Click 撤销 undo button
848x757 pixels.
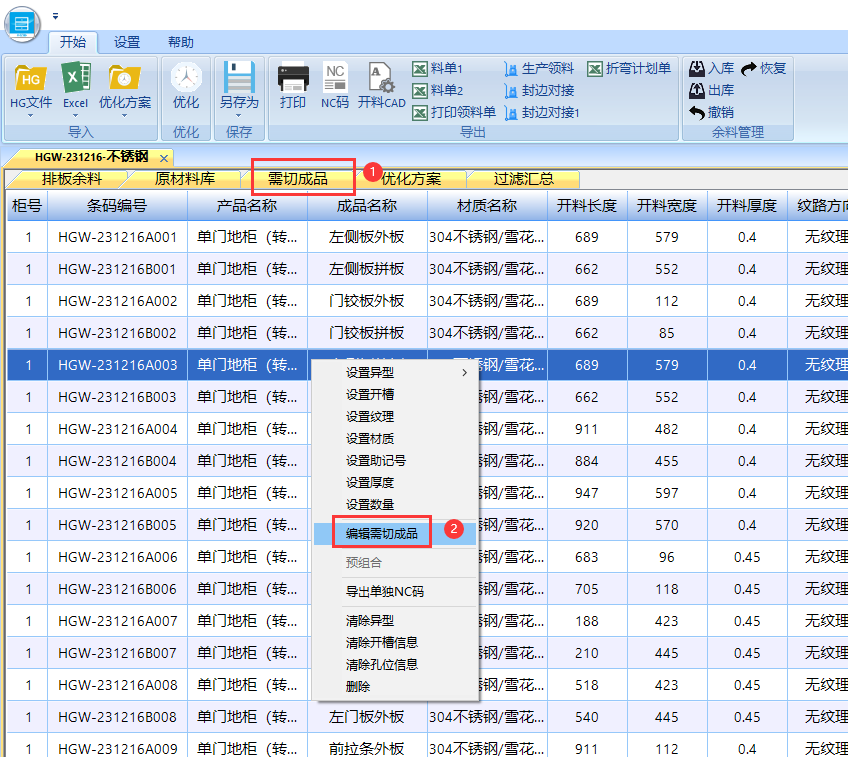coord(711,112)
